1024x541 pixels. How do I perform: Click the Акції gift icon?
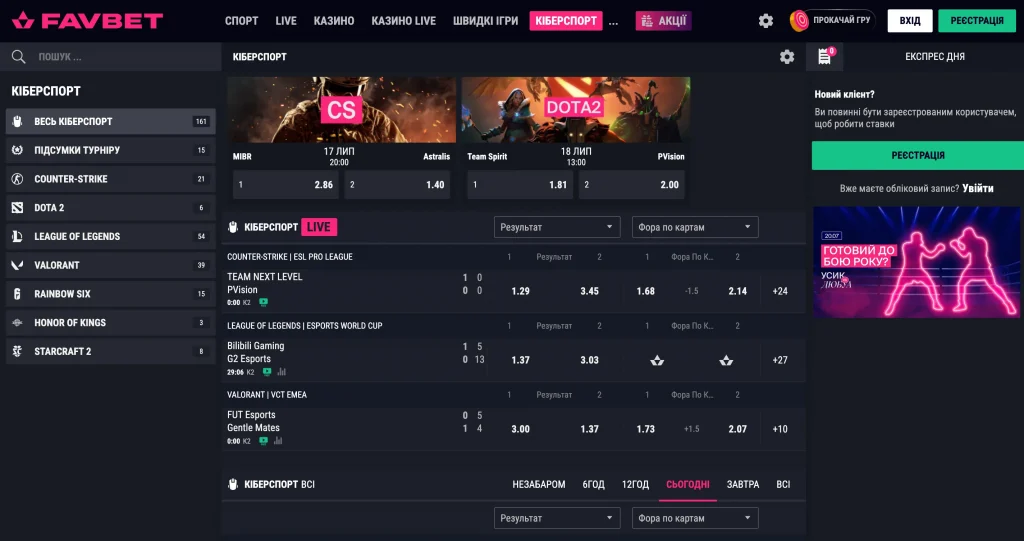pos(647,21)
